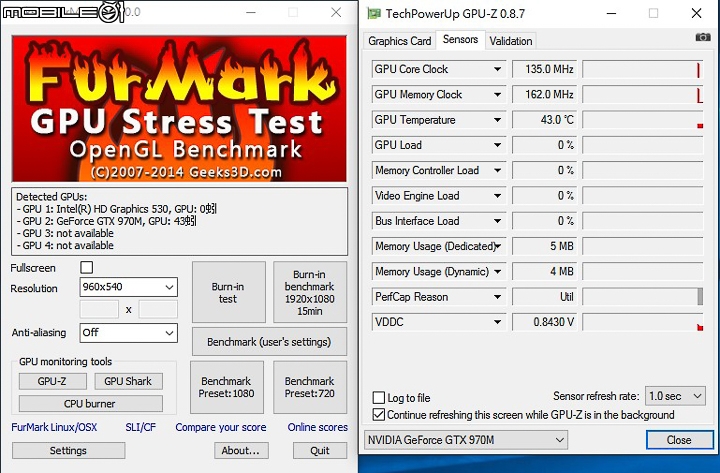Click the 43.0 °C temperature value
This screenshot has height=473, width=720.
coord(544,120)
